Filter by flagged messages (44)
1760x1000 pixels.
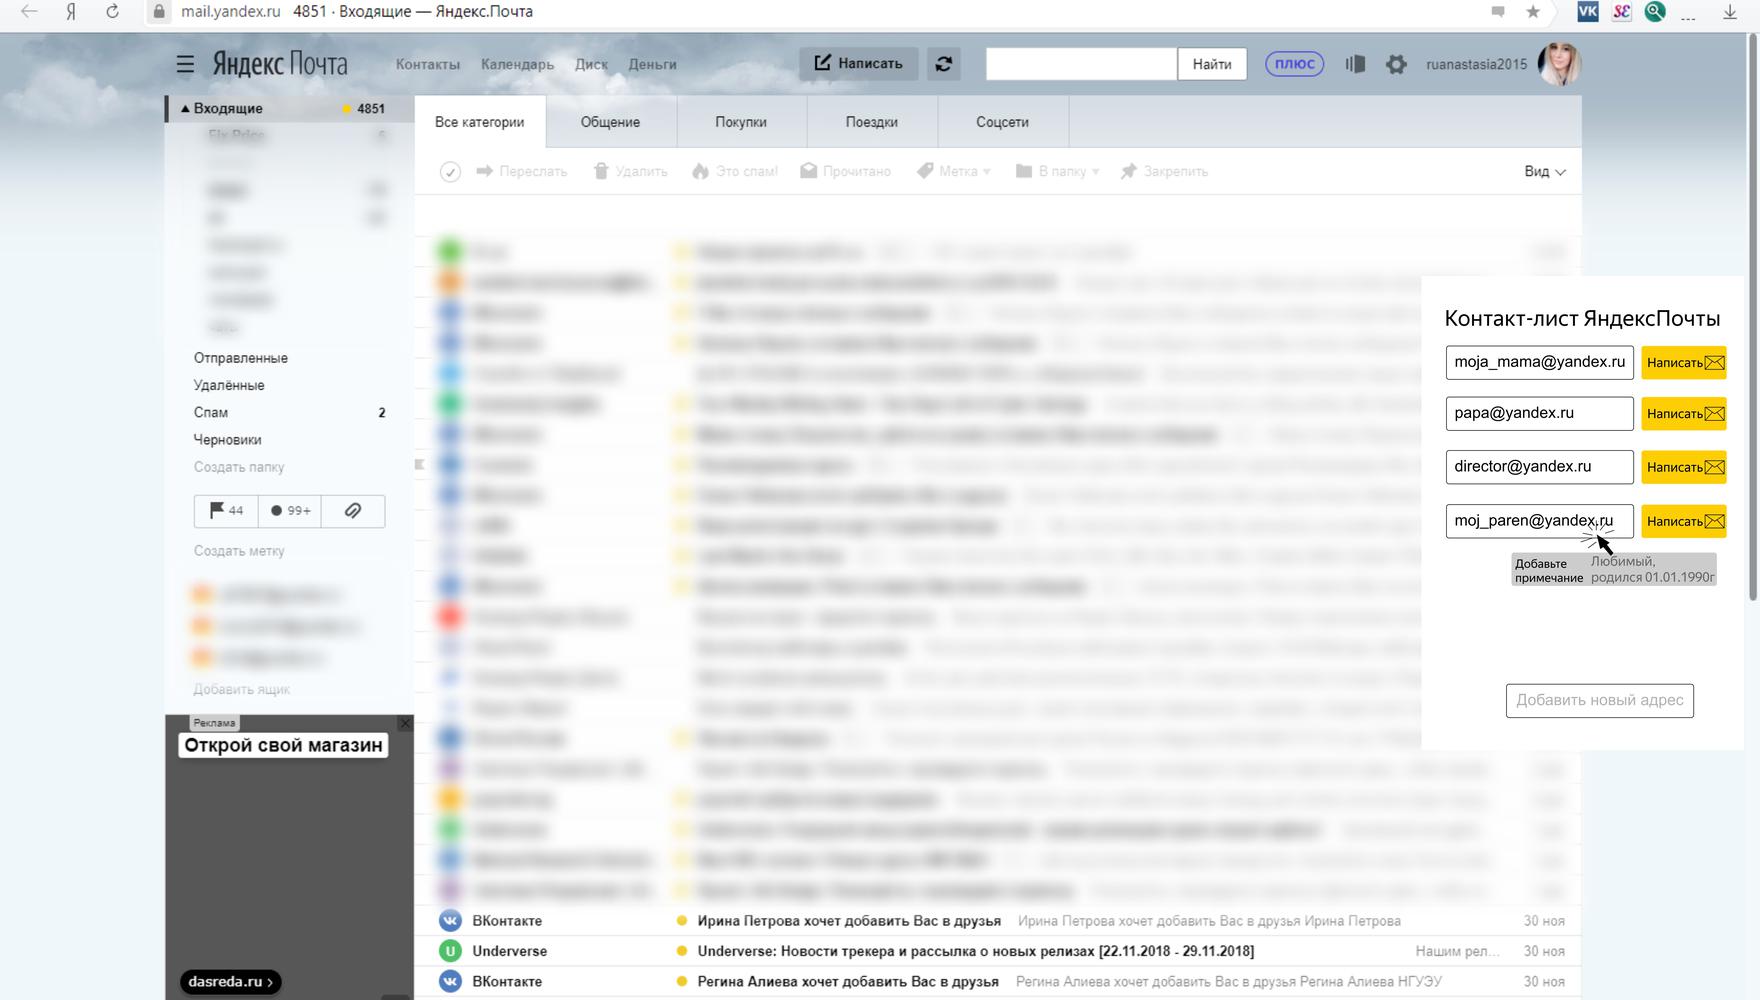[227, 510]
